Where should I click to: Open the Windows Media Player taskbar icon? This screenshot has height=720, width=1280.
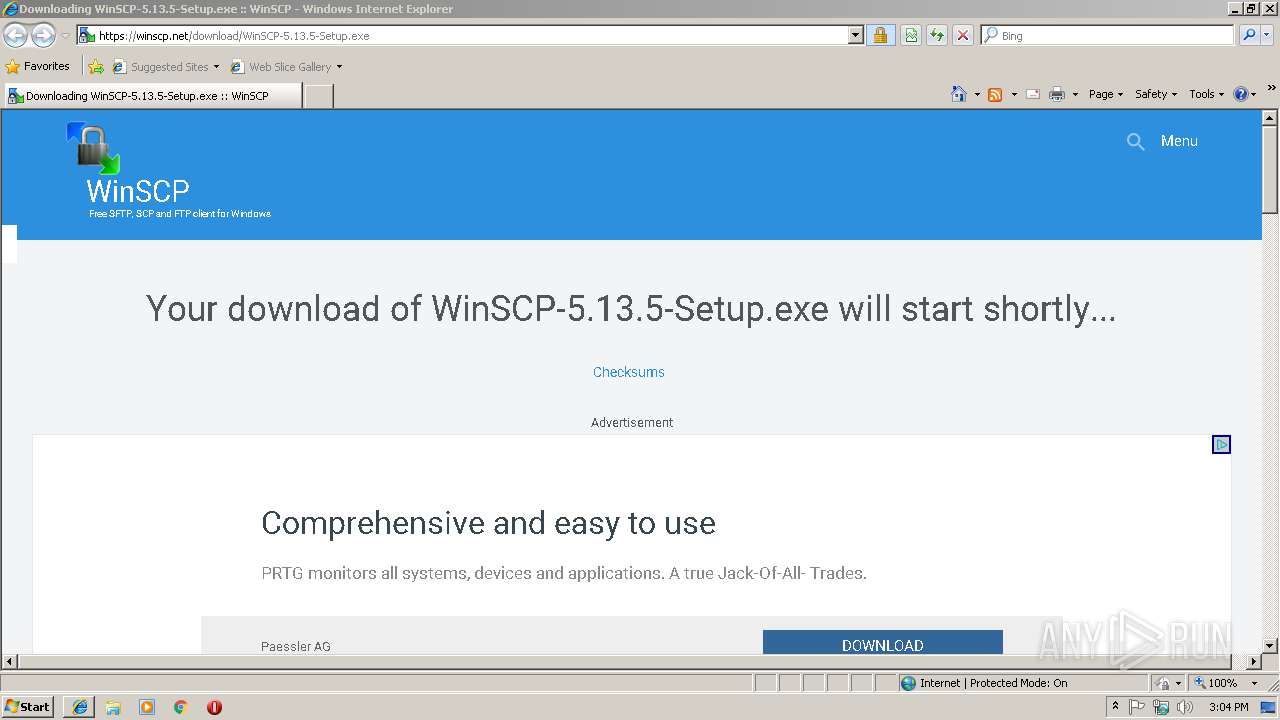click(147, 707)
